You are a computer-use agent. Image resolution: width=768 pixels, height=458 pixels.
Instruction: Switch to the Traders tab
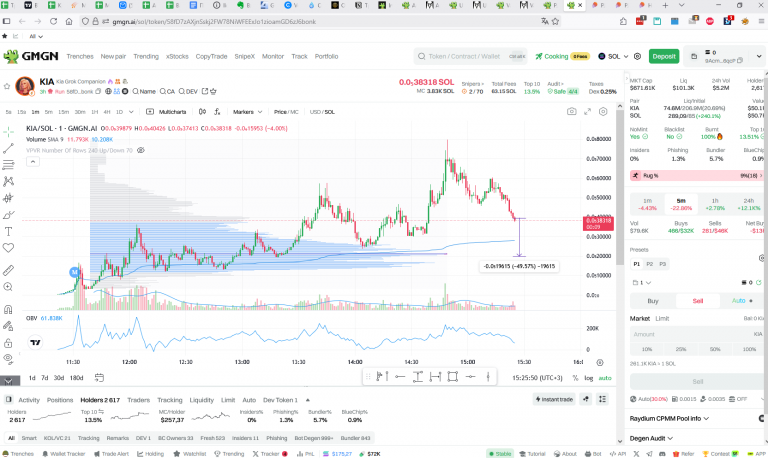[138, 400]
